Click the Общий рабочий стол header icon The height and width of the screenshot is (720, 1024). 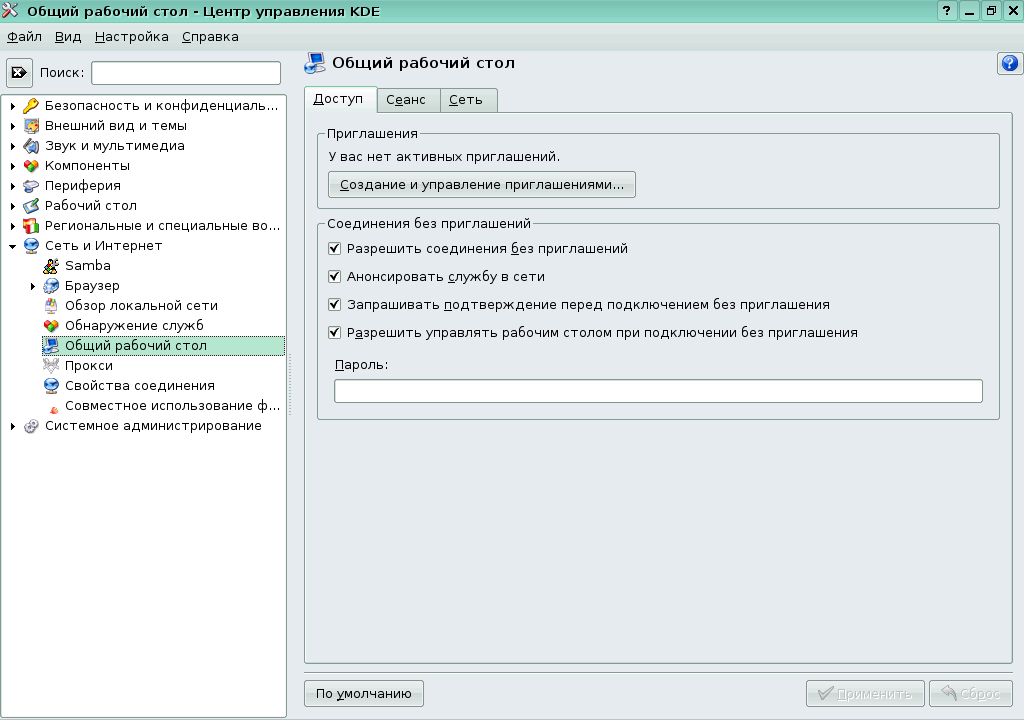point(317,62)
